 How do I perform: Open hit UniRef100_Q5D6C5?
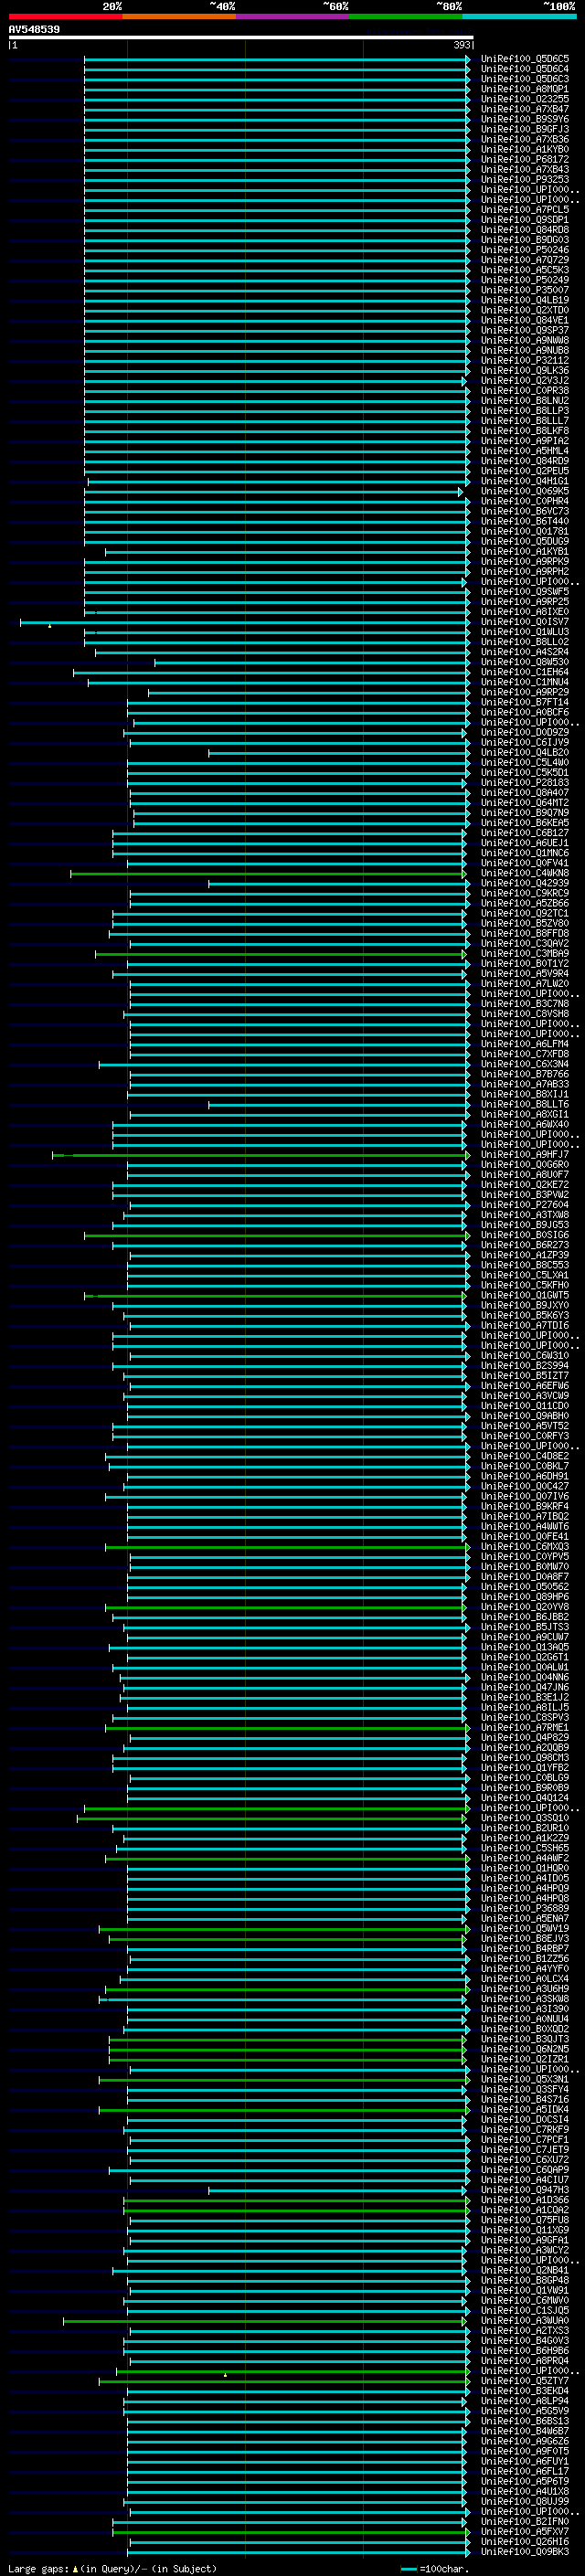click(x=525, y=59)
